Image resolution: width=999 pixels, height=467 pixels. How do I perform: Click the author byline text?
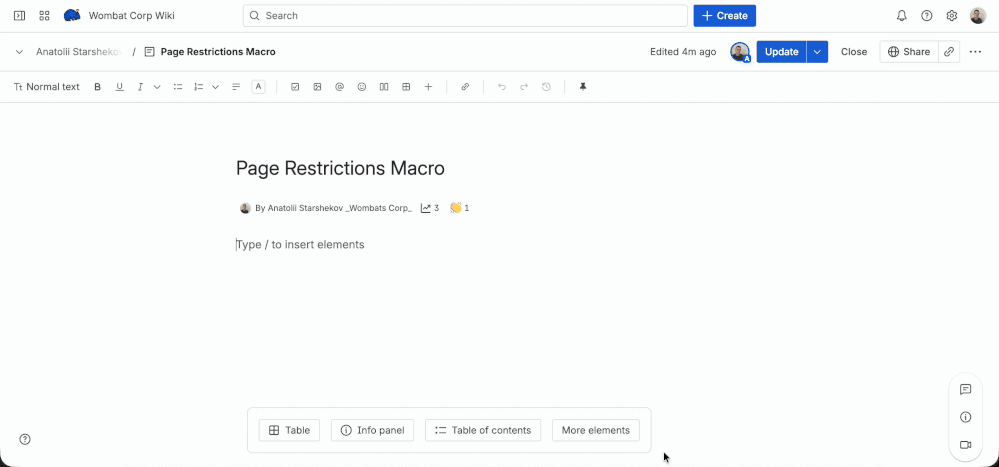tap(333, 208)
